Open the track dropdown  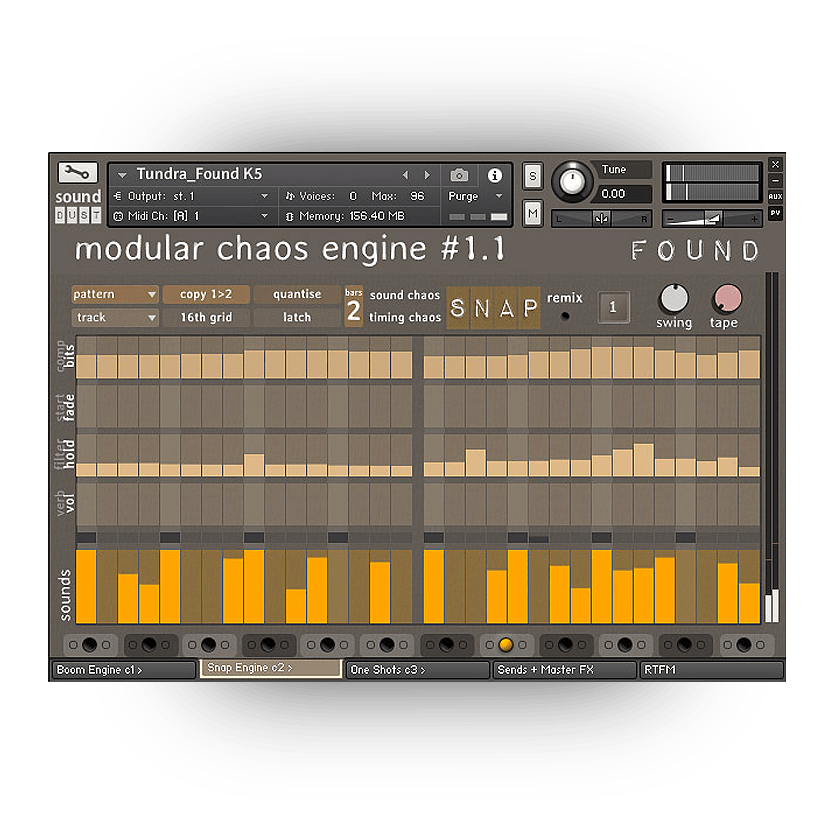(115, 318)
